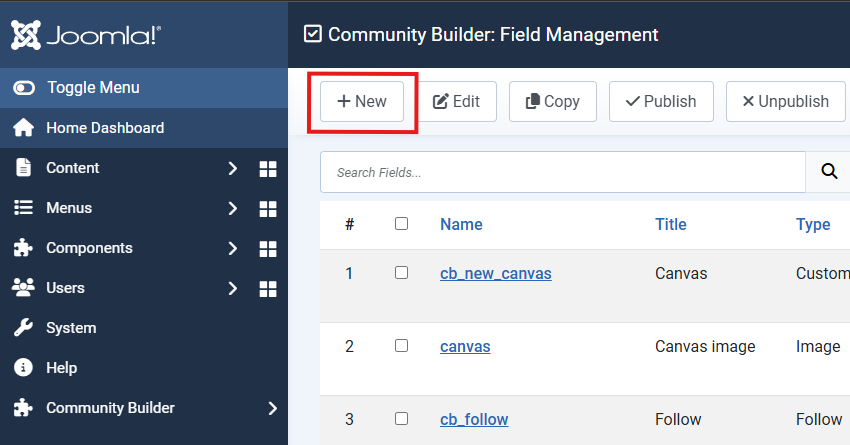The height and width of the screenshot is (445, 850).
Task: Click the 'Follow' title in row 3
Action: (x=678, y=420)
